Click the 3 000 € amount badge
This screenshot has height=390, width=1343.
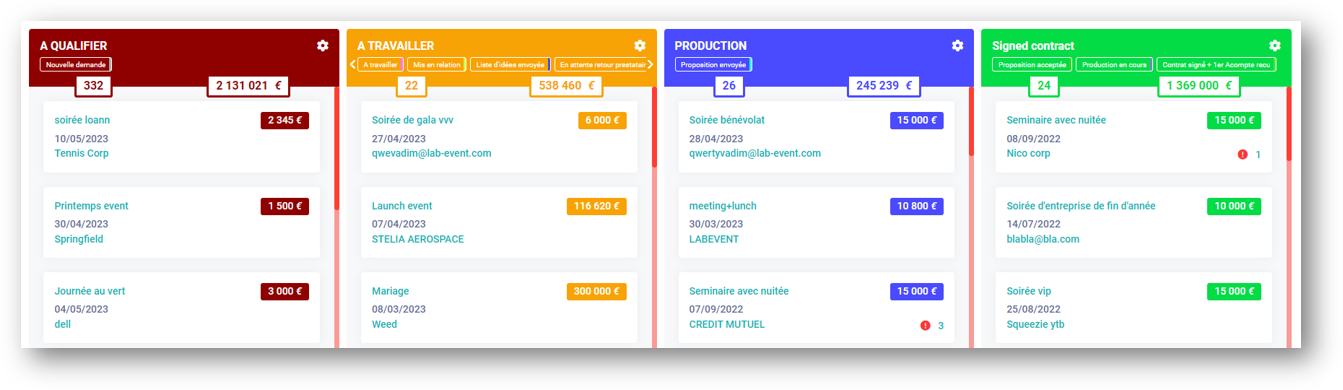(x=285, y=292)
